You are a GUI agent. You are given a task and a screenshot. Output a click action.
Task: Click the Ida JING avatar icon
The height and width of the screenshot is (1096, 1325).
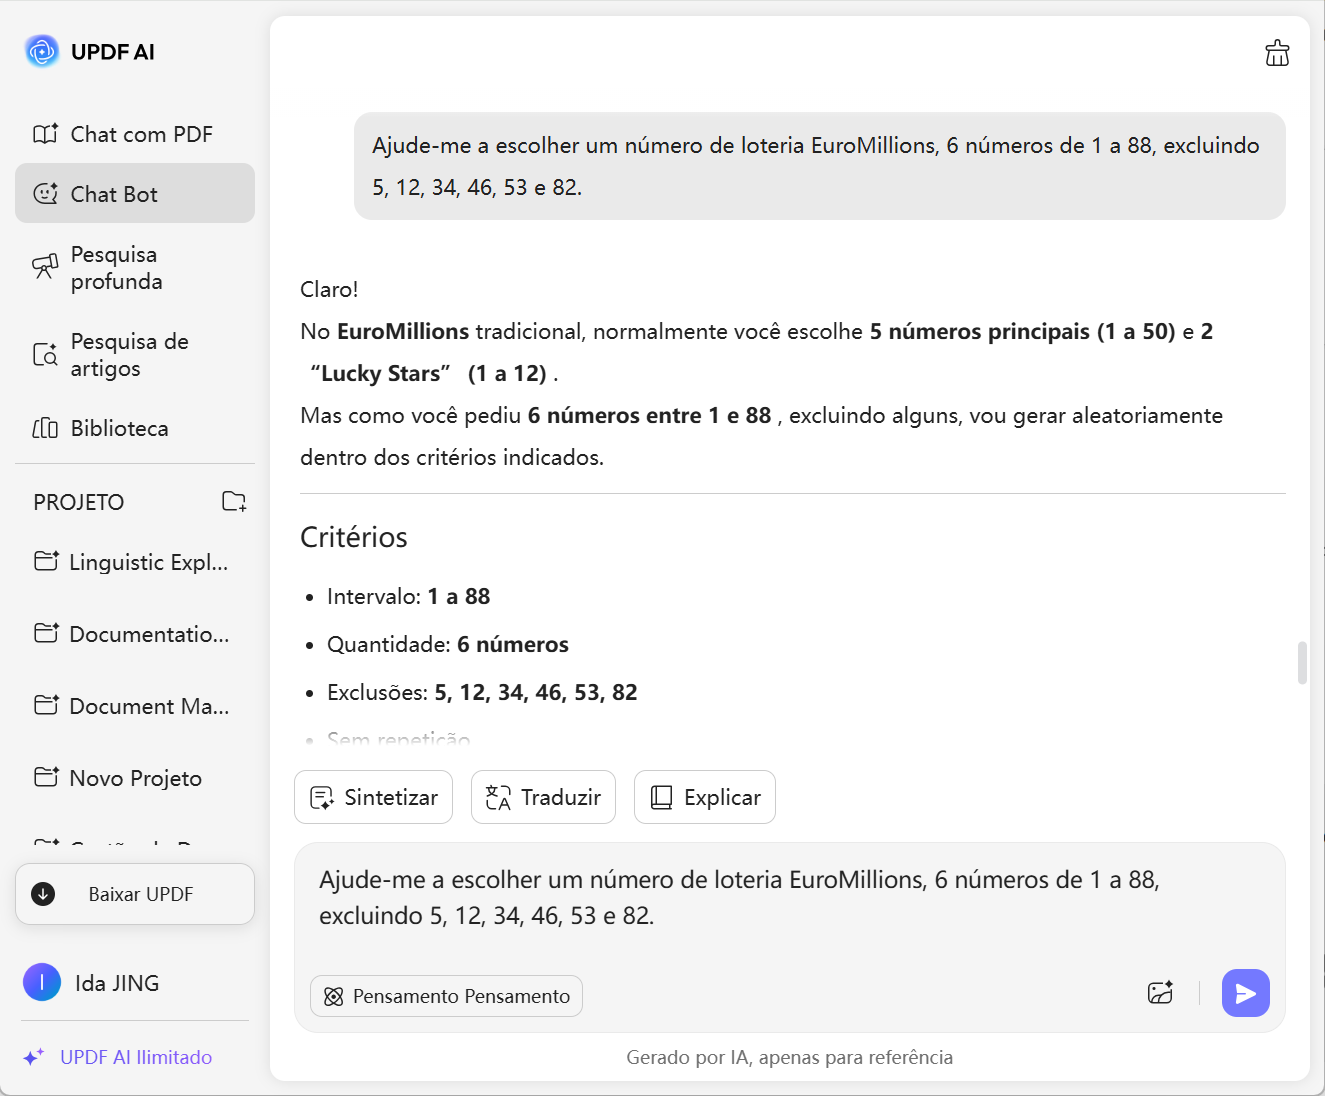42,983
